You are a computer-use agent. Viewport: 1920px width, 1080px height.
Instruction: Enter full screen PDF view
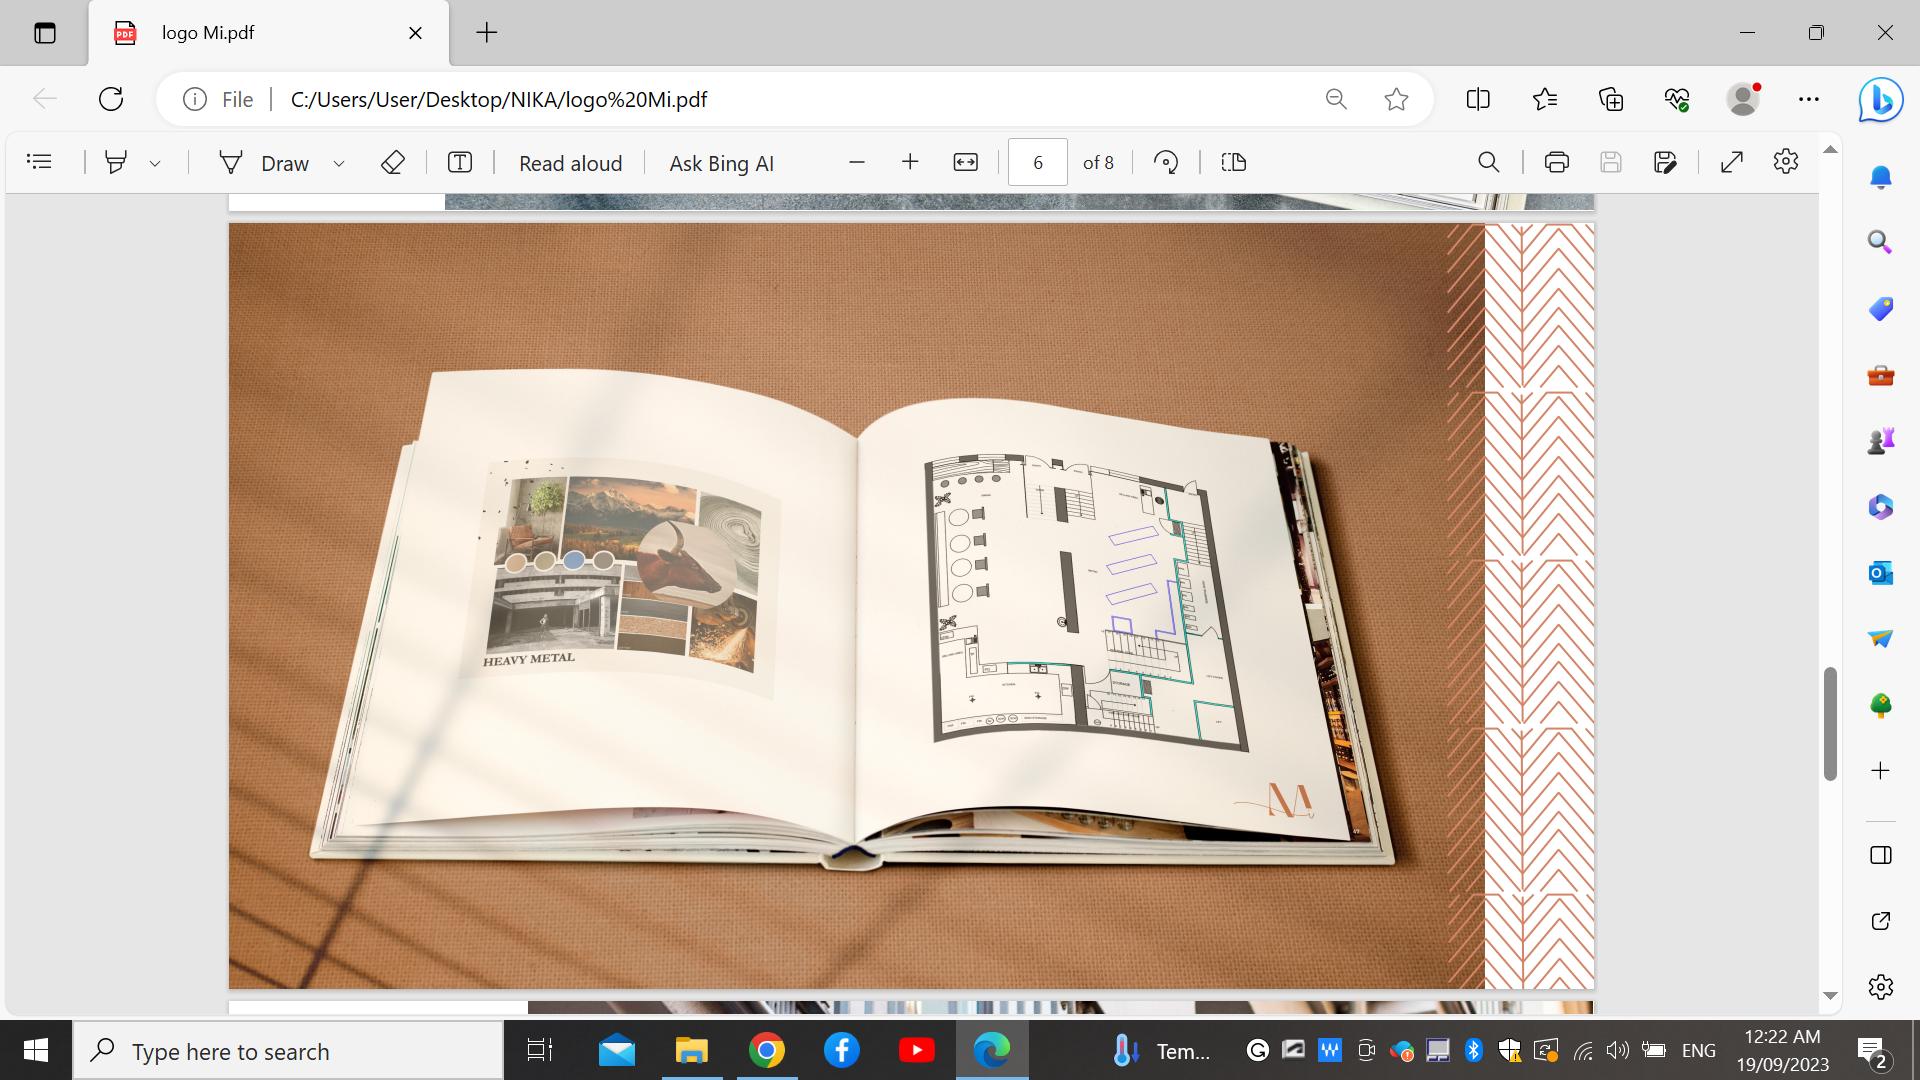(1732, 162)
